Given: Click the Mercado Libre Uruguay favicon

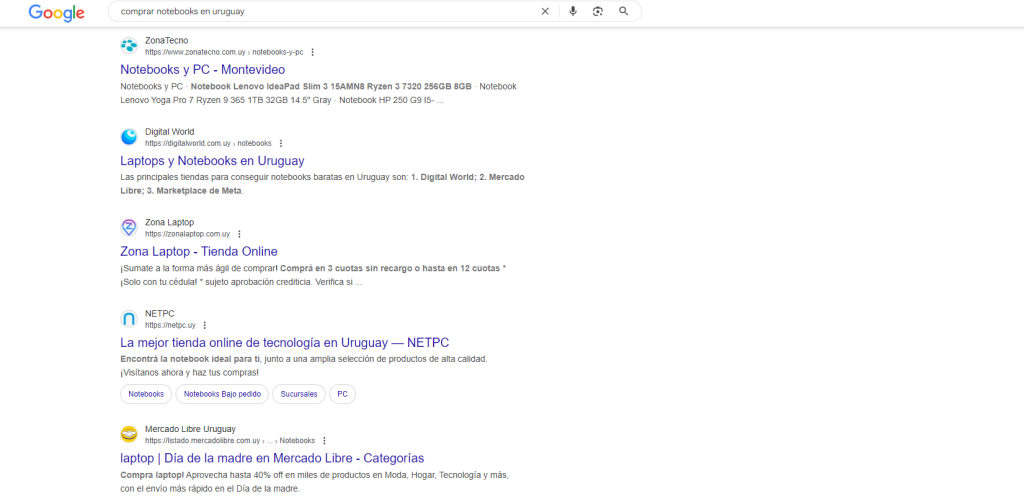Looking at the screenshot, I should (x=129, y=434).
